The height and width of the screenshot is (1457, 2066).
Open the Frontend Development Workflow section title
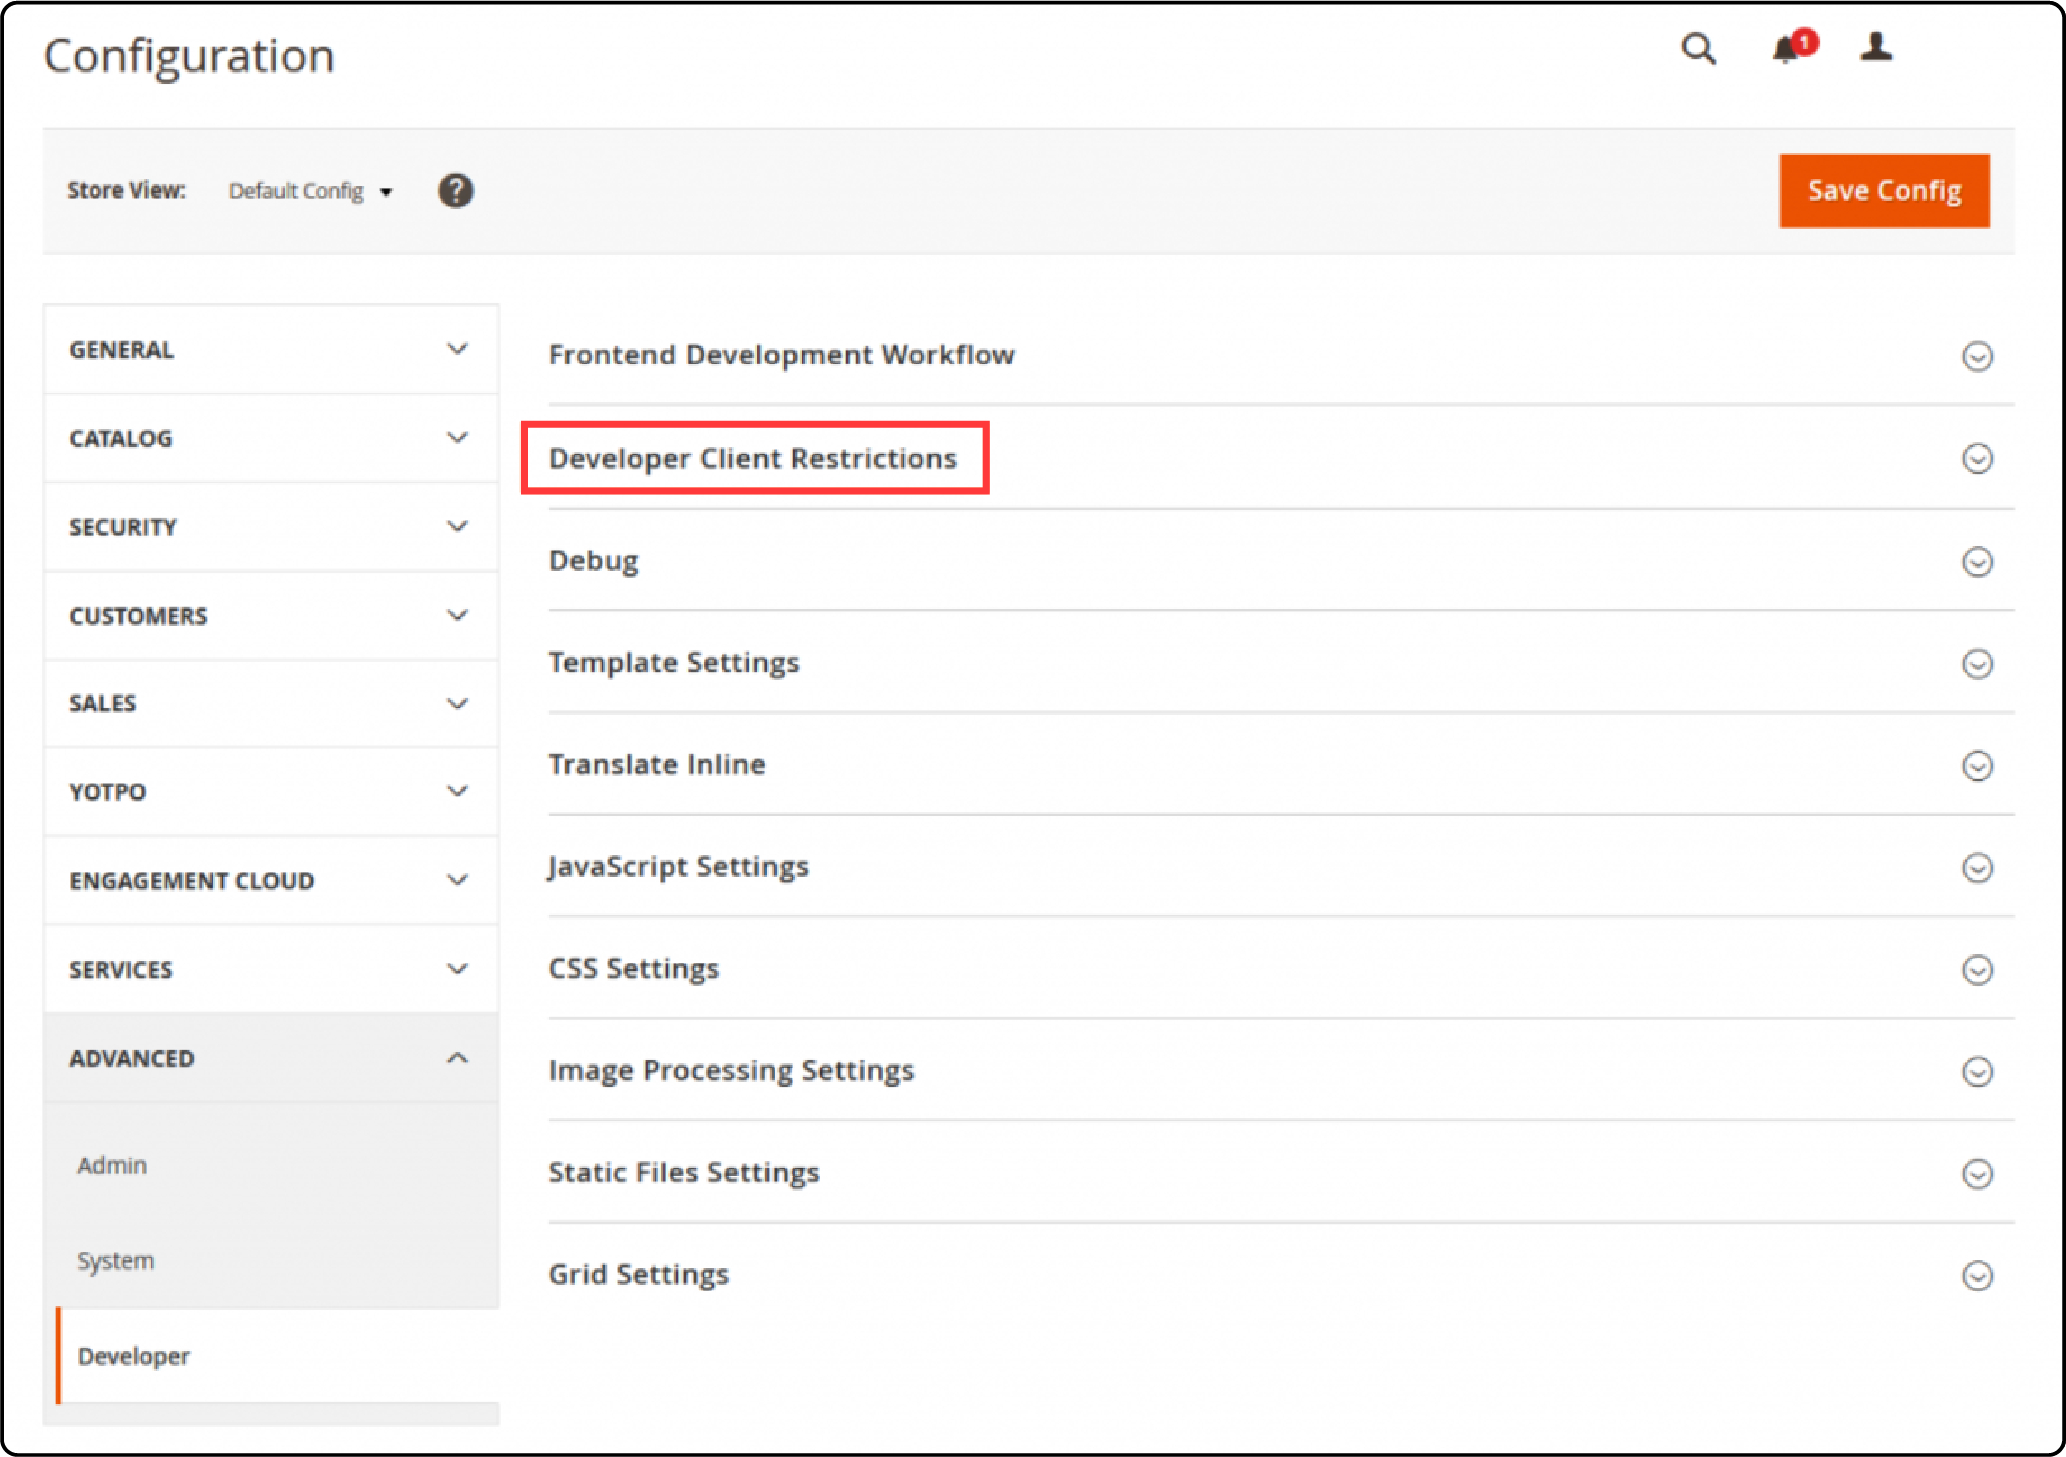(781, 355)
